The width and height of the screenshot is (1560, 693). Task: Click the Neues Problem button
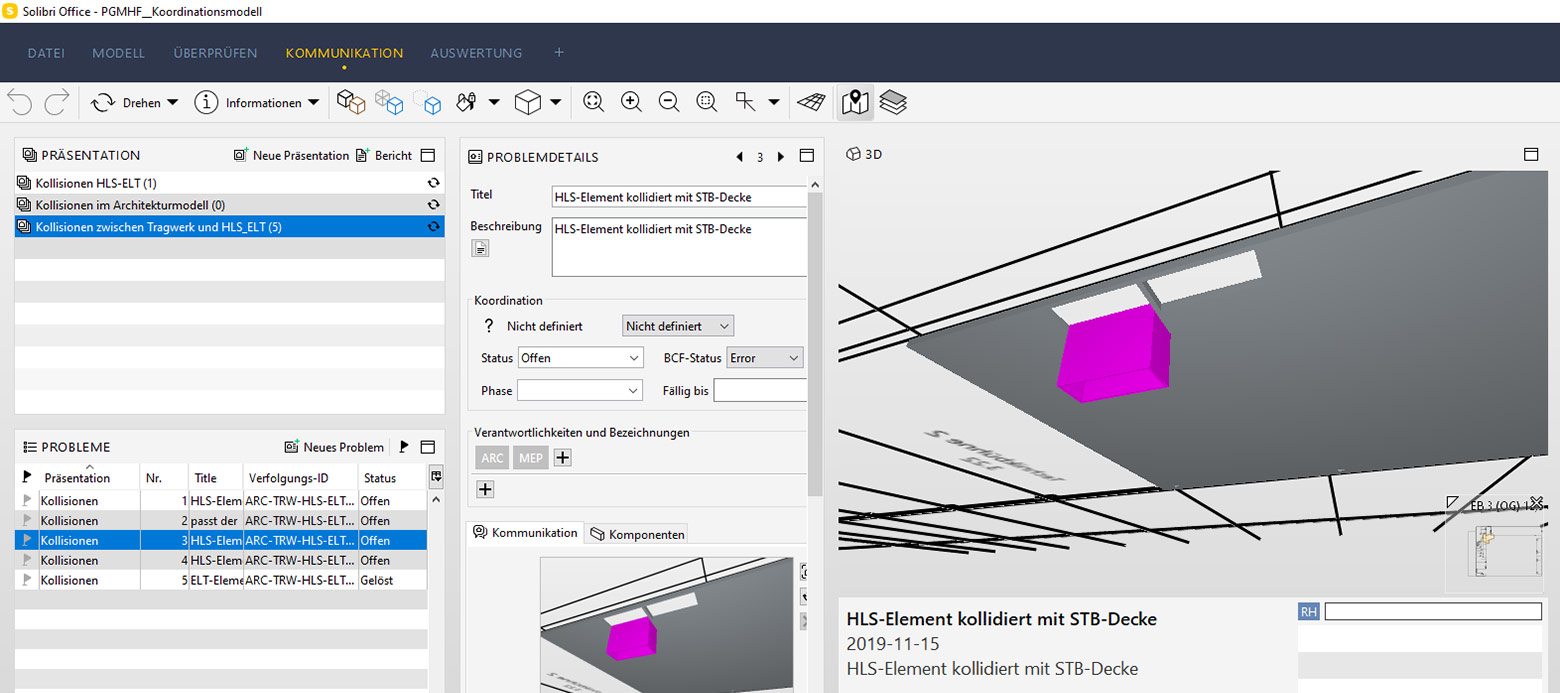[x=334, y=447]
